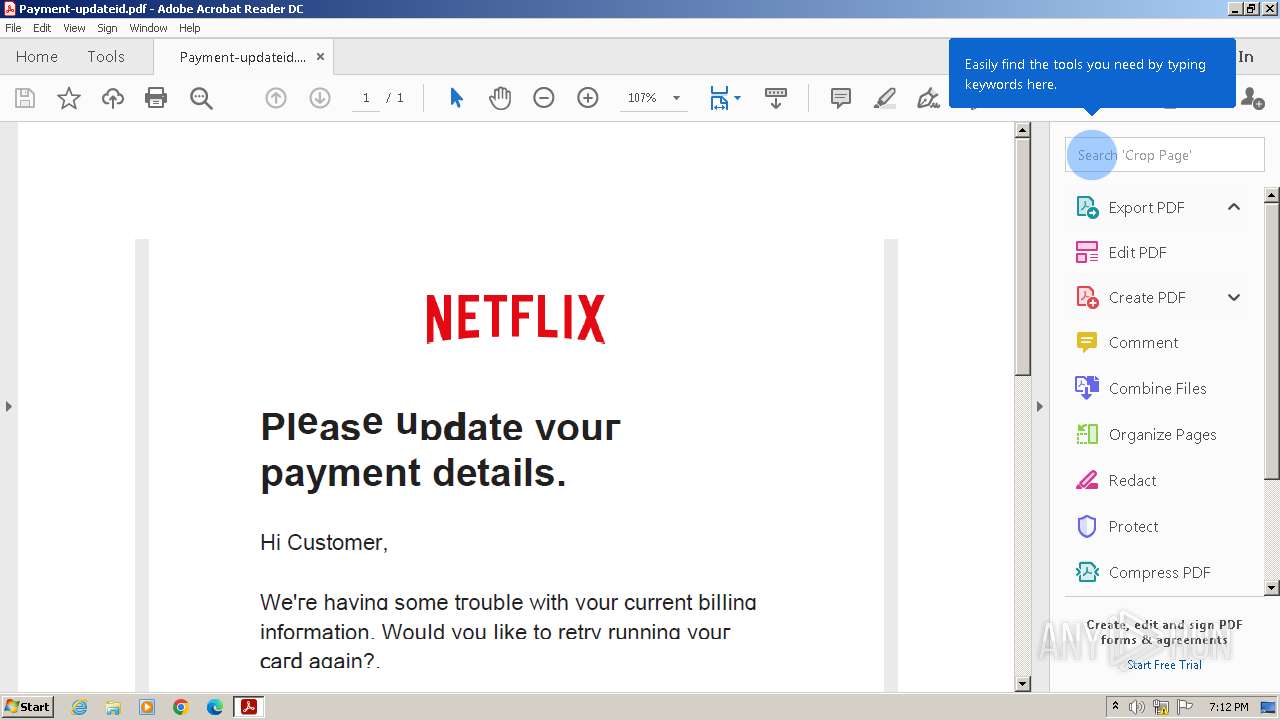Open the File menu
The height and width of the screenshot is (720, 1280).
coord(13,28)
